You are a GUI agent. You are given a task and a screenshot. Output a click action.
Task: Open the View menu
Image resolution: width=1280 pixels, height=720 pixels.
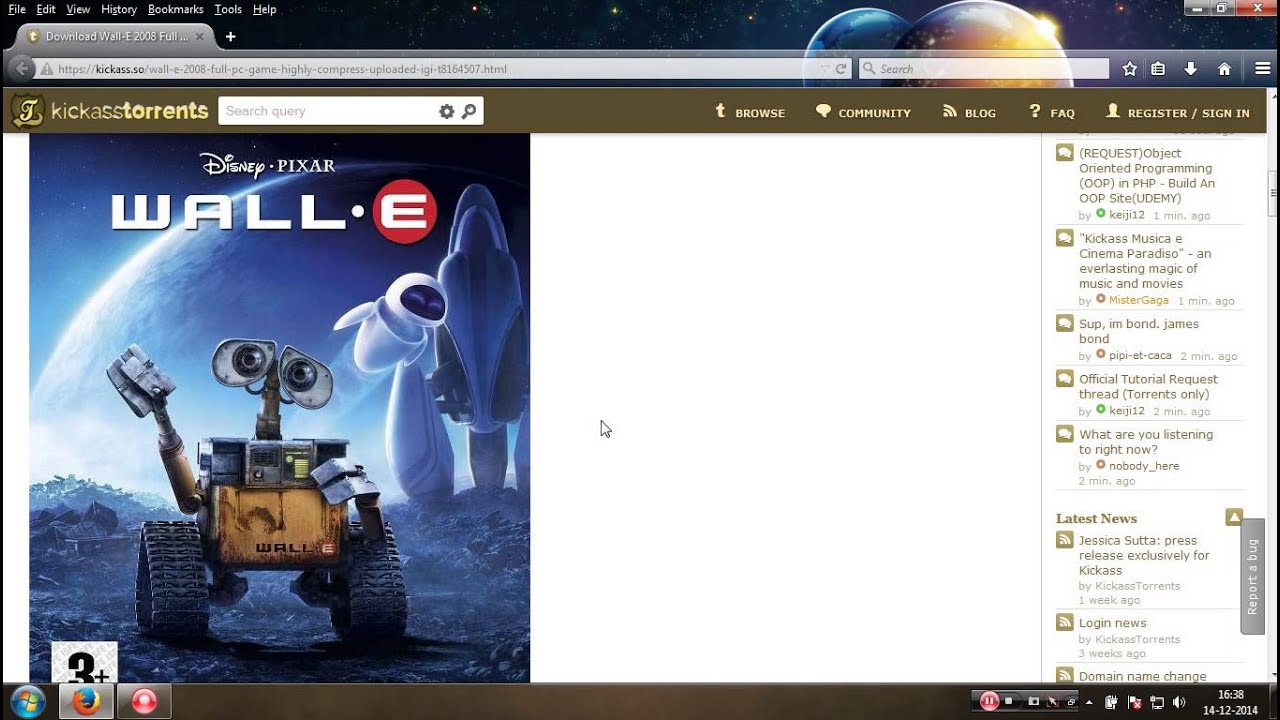click(78, 9)
